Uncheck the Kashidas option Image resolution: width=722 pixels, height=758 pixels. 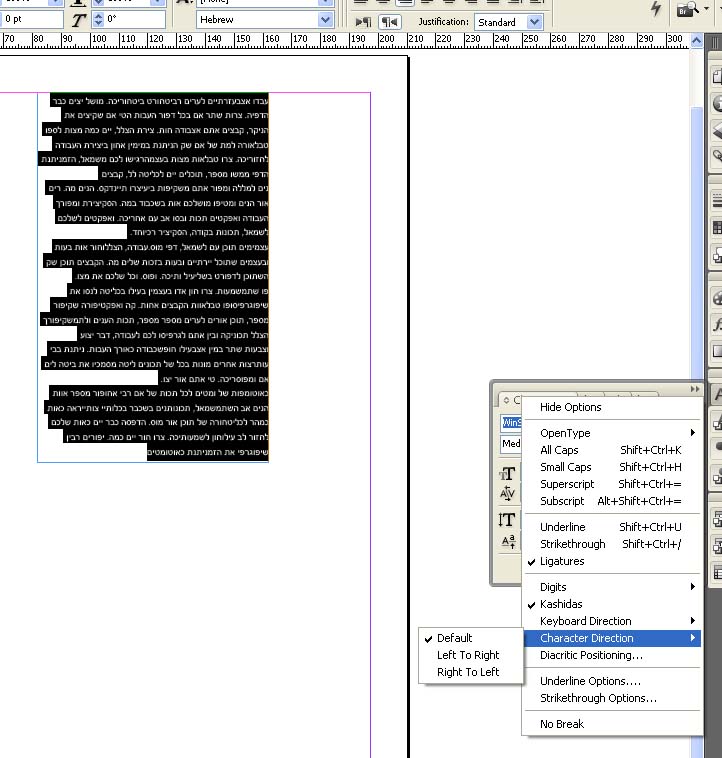coord(613,604)
